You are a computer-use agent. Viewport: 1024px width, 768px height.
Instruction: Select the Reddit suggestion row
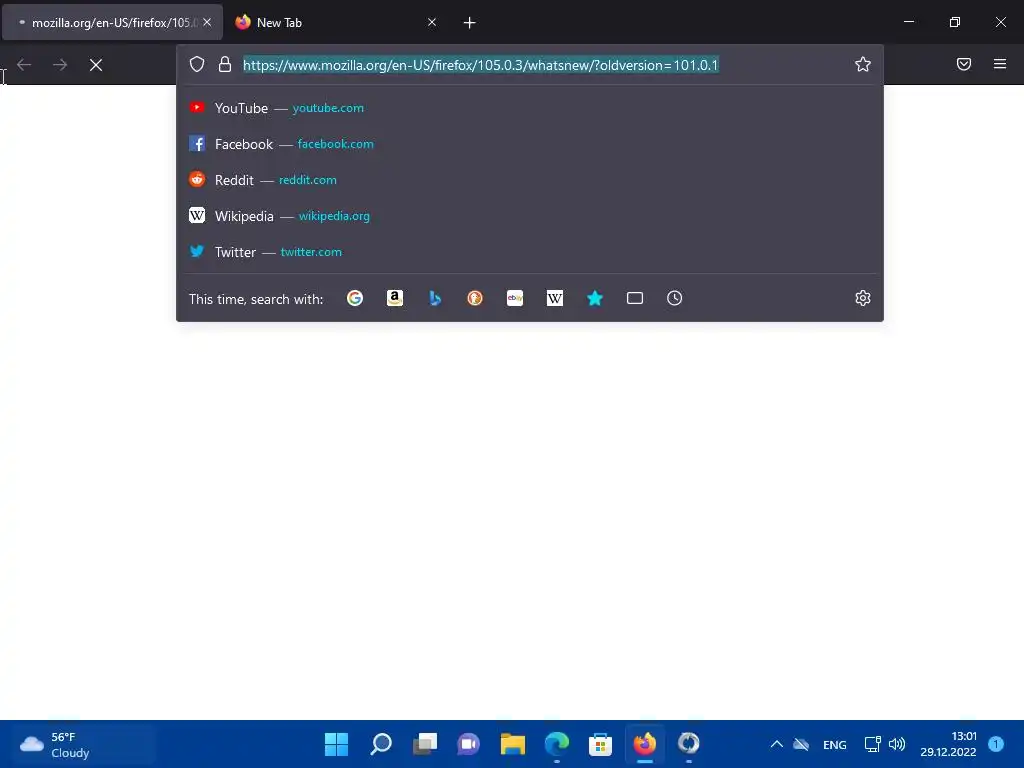click(530, 180)
